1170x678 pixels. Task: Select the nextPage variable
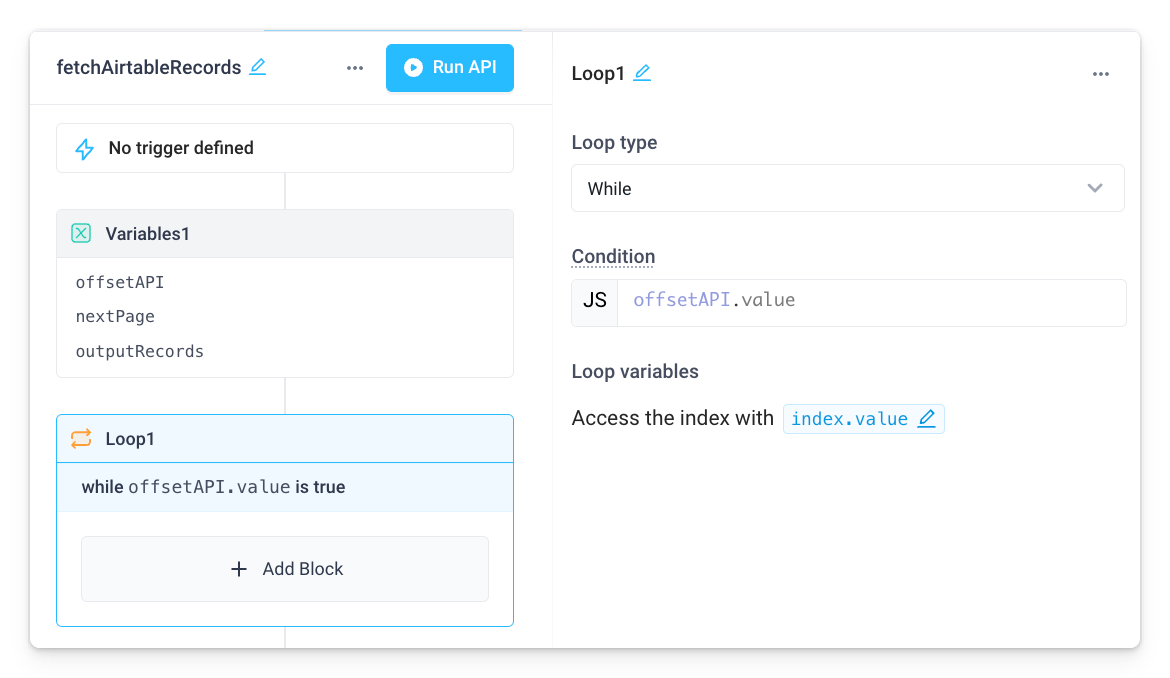113,316
